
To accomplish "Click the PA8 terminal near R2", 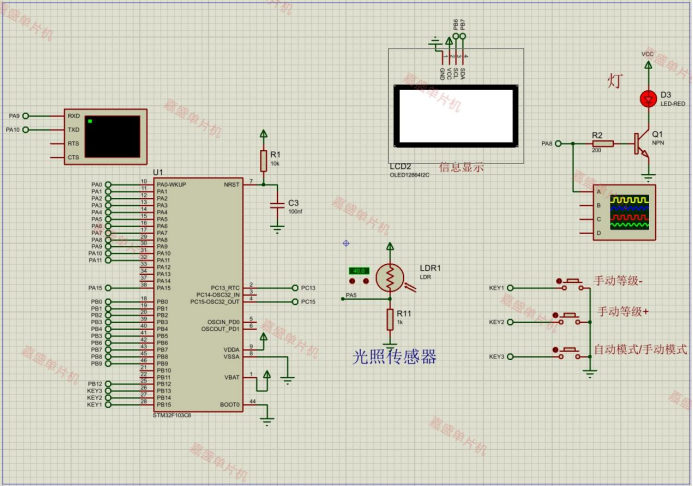I will pyautogui.click(x=558, y=144).
